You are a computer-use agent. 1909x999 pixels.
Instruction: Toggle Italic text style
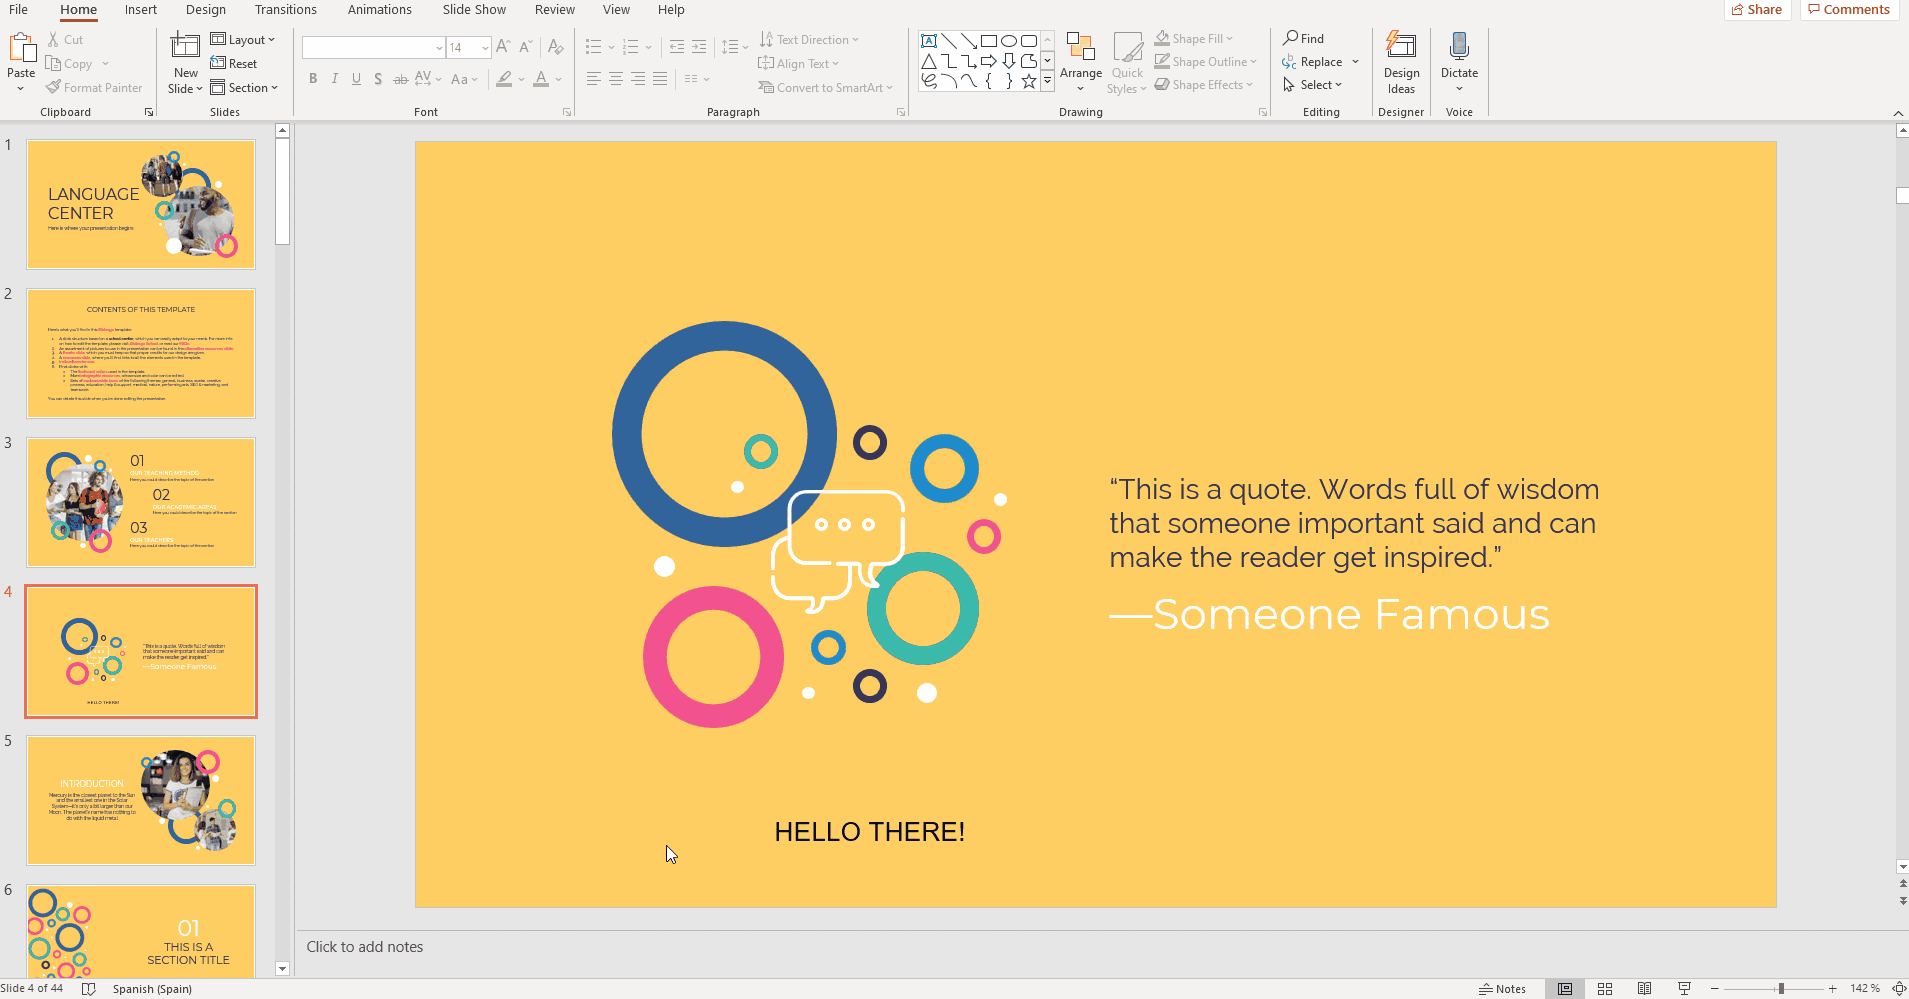click(x=335, y=79)
